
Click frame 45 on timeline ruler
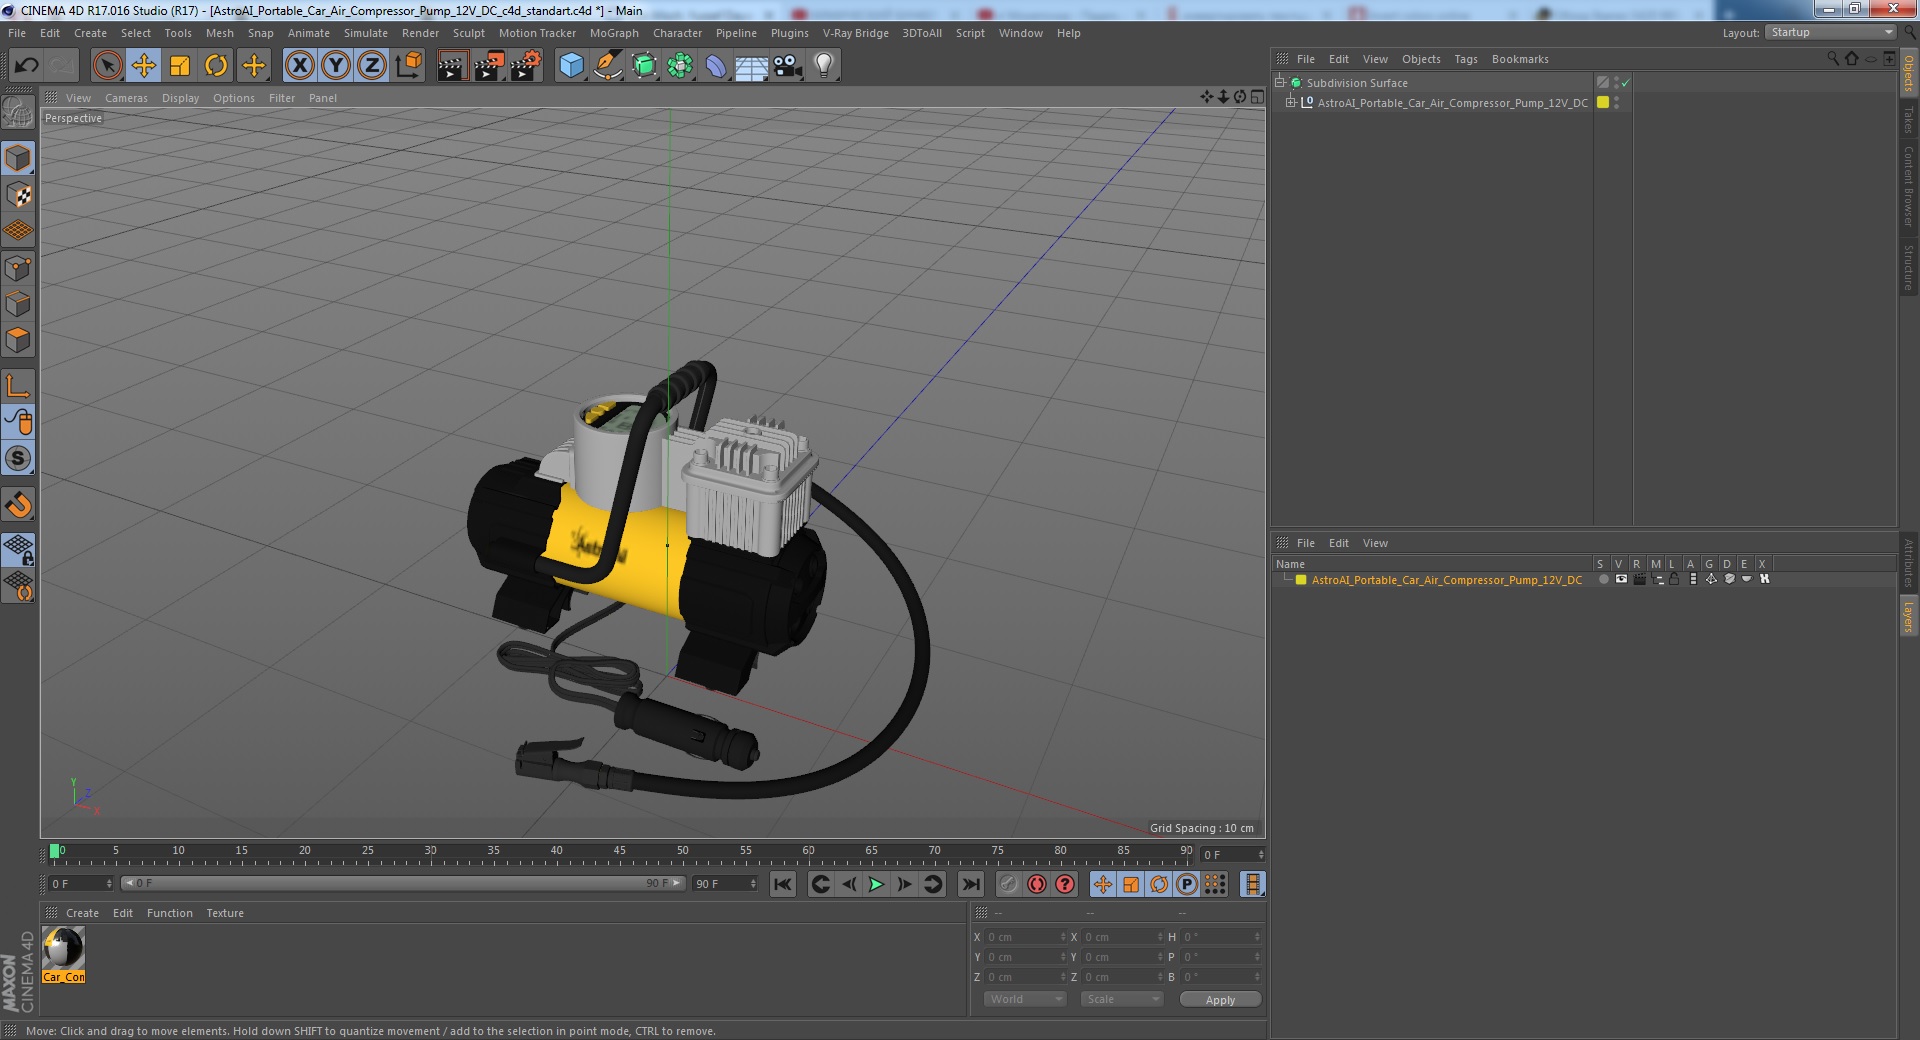click(620, 851)
